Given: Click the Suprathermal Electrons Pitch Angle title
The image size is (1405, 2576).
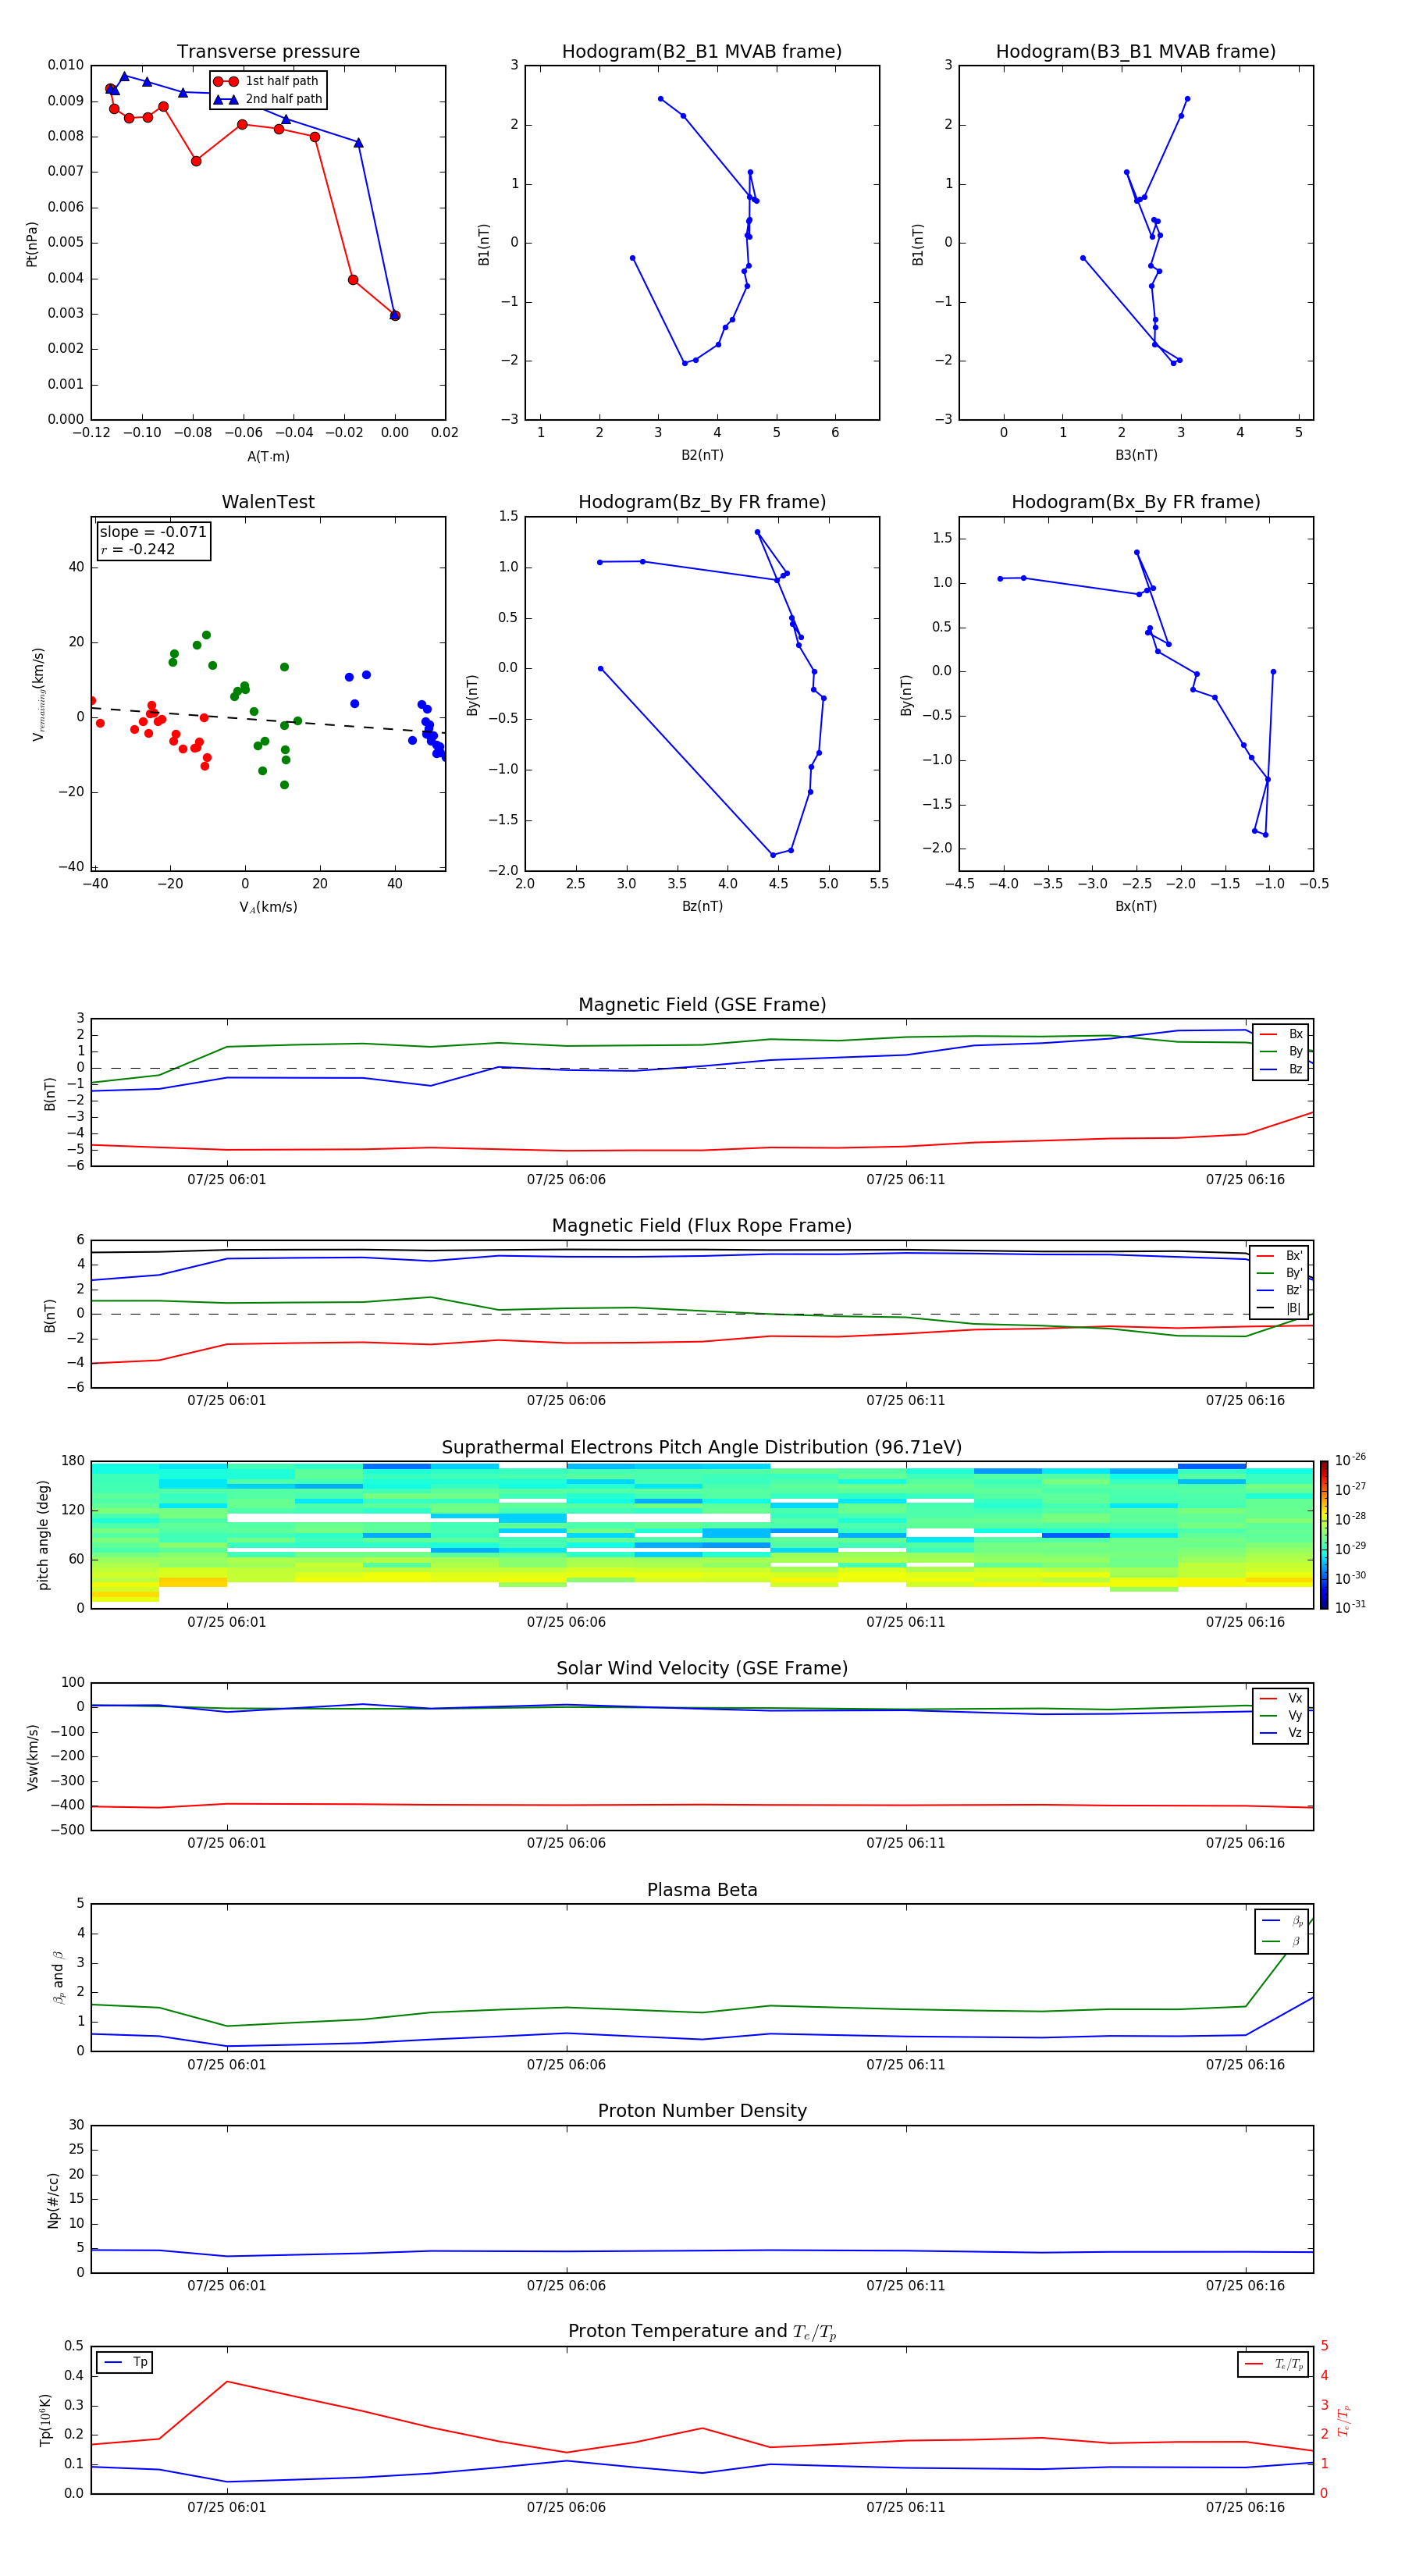Looking at the screenshot, I should tap(702, 1447).
